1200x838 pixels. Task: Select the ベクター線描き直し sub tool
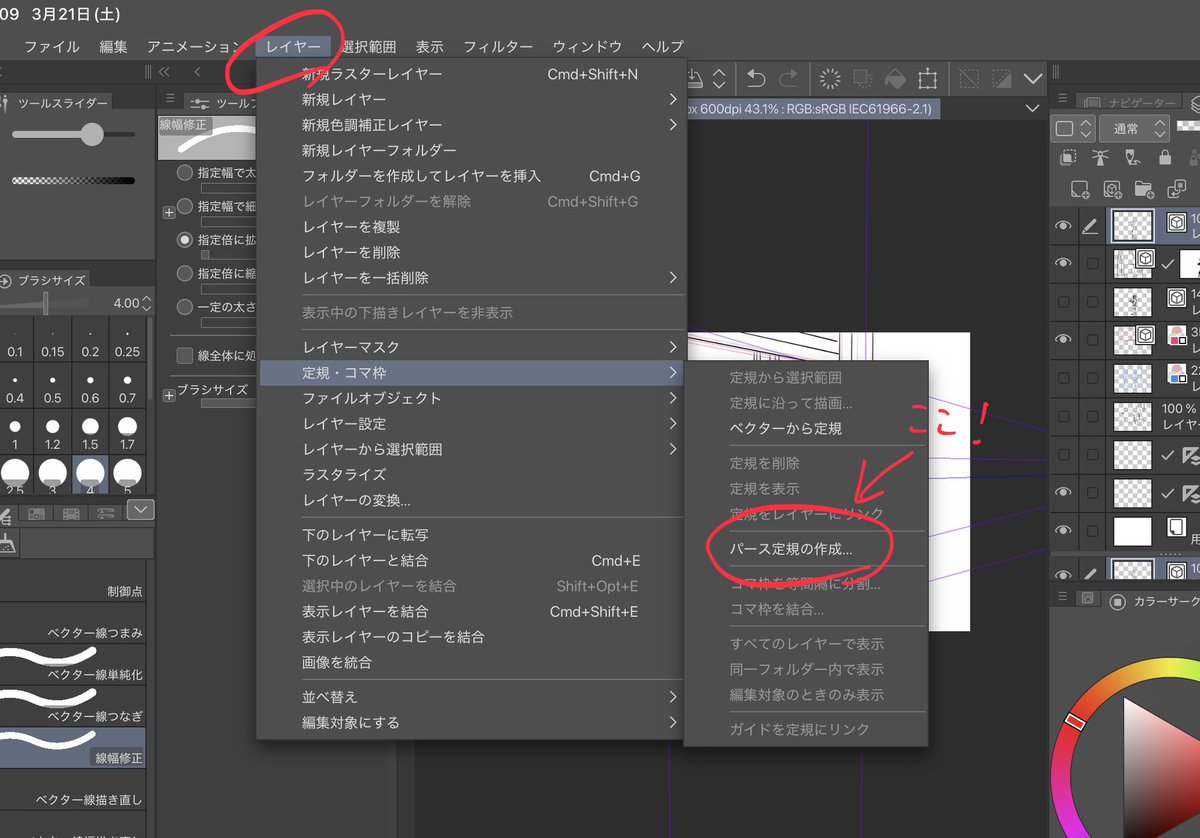click(x=75, y=789)
